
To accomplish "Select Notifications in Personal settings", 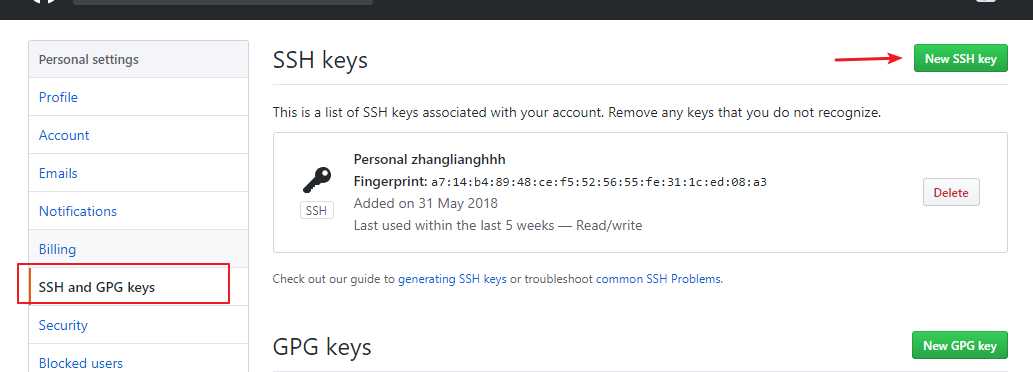I will click(x=78, y=211).
